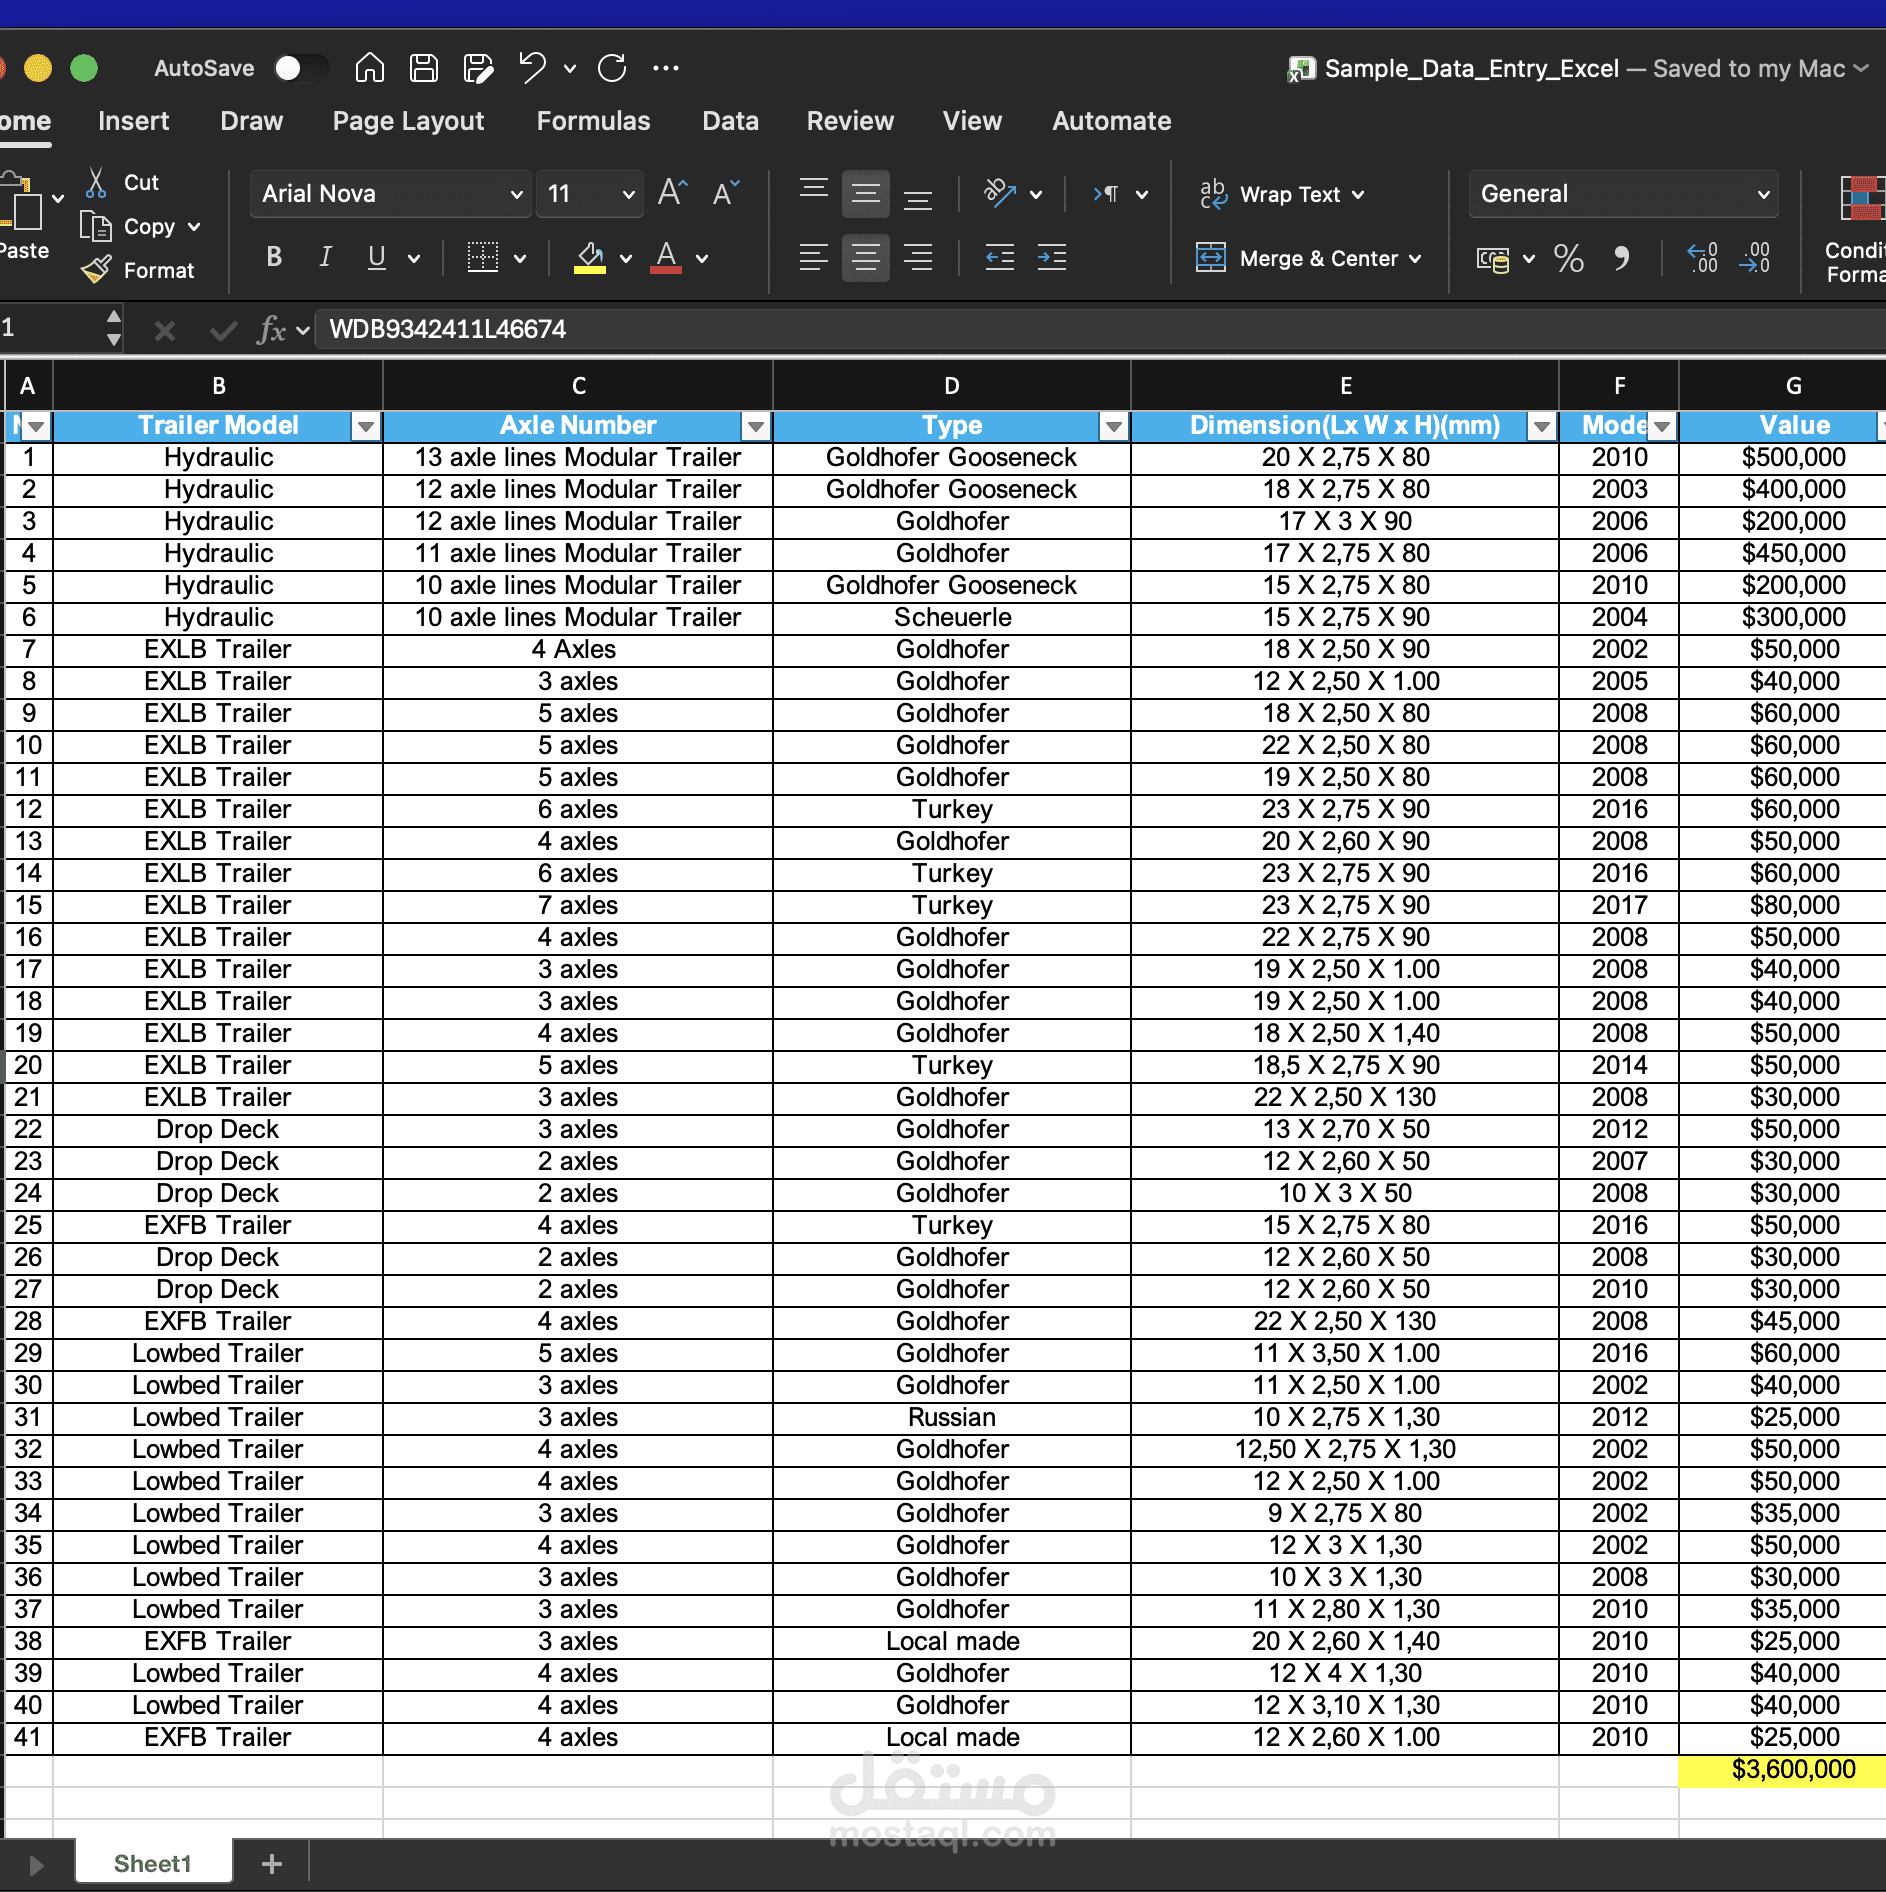Click the formula bar showing WDB9342411L46674
This screenshot has height=1892, width=1886.
(1100, 329)
